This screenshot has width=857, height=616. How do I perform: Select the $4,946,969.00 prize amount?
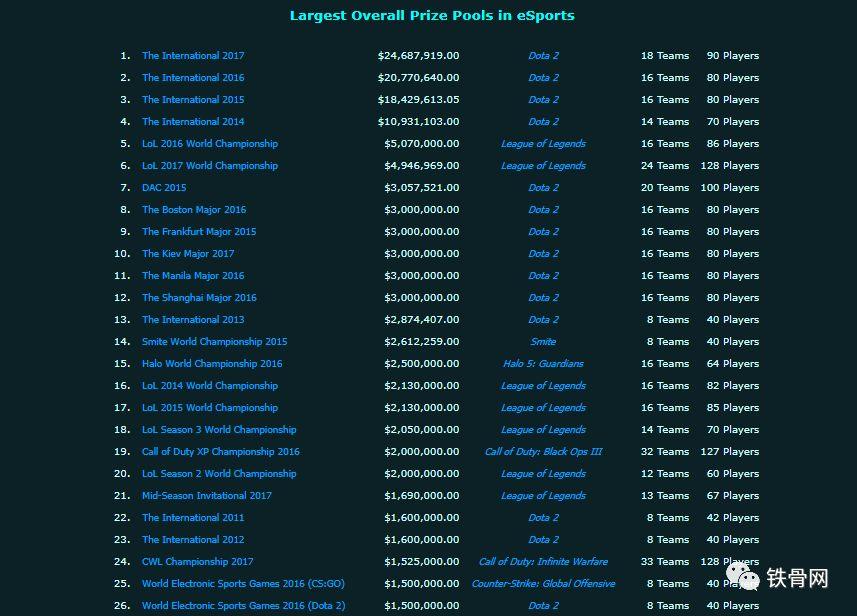pos(421,166)
